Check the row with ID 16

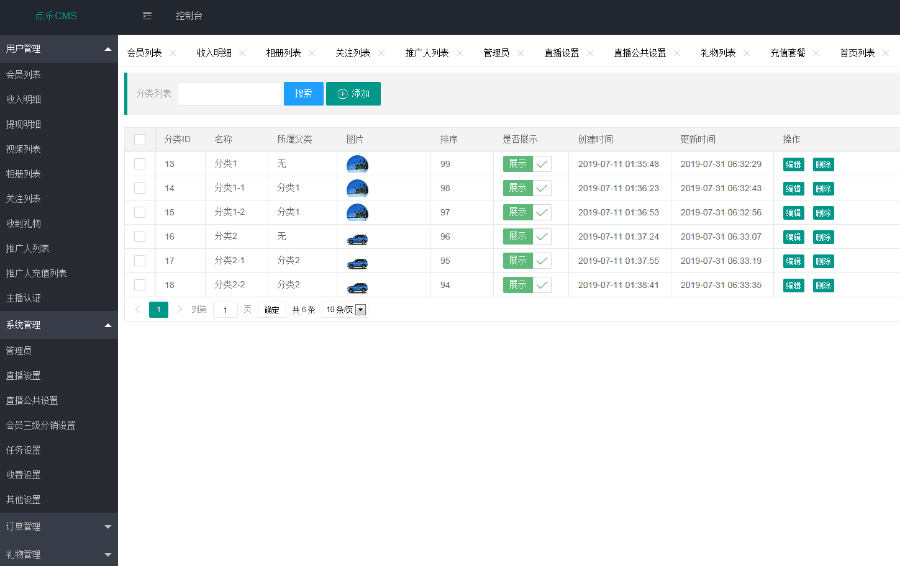coord(139,236)
